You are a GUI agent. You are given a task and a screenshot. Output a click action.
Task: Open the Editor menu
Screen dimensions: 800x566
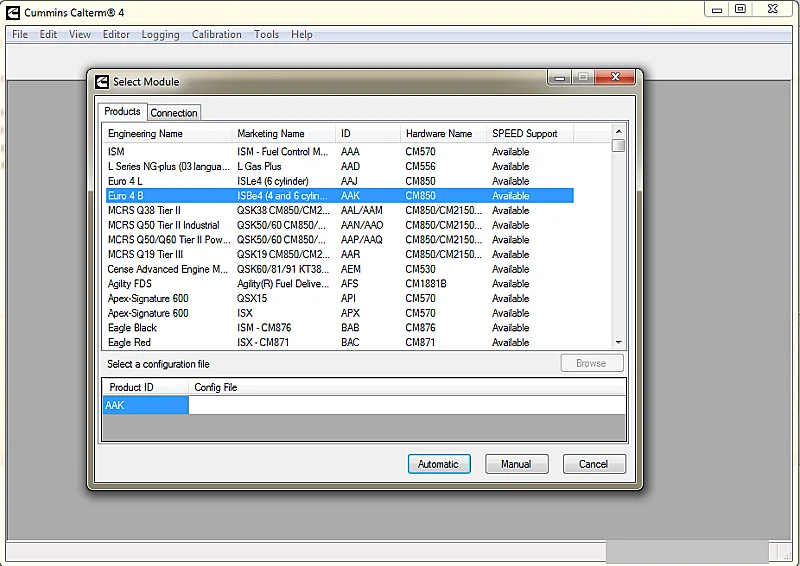click(x=116, y=34)
